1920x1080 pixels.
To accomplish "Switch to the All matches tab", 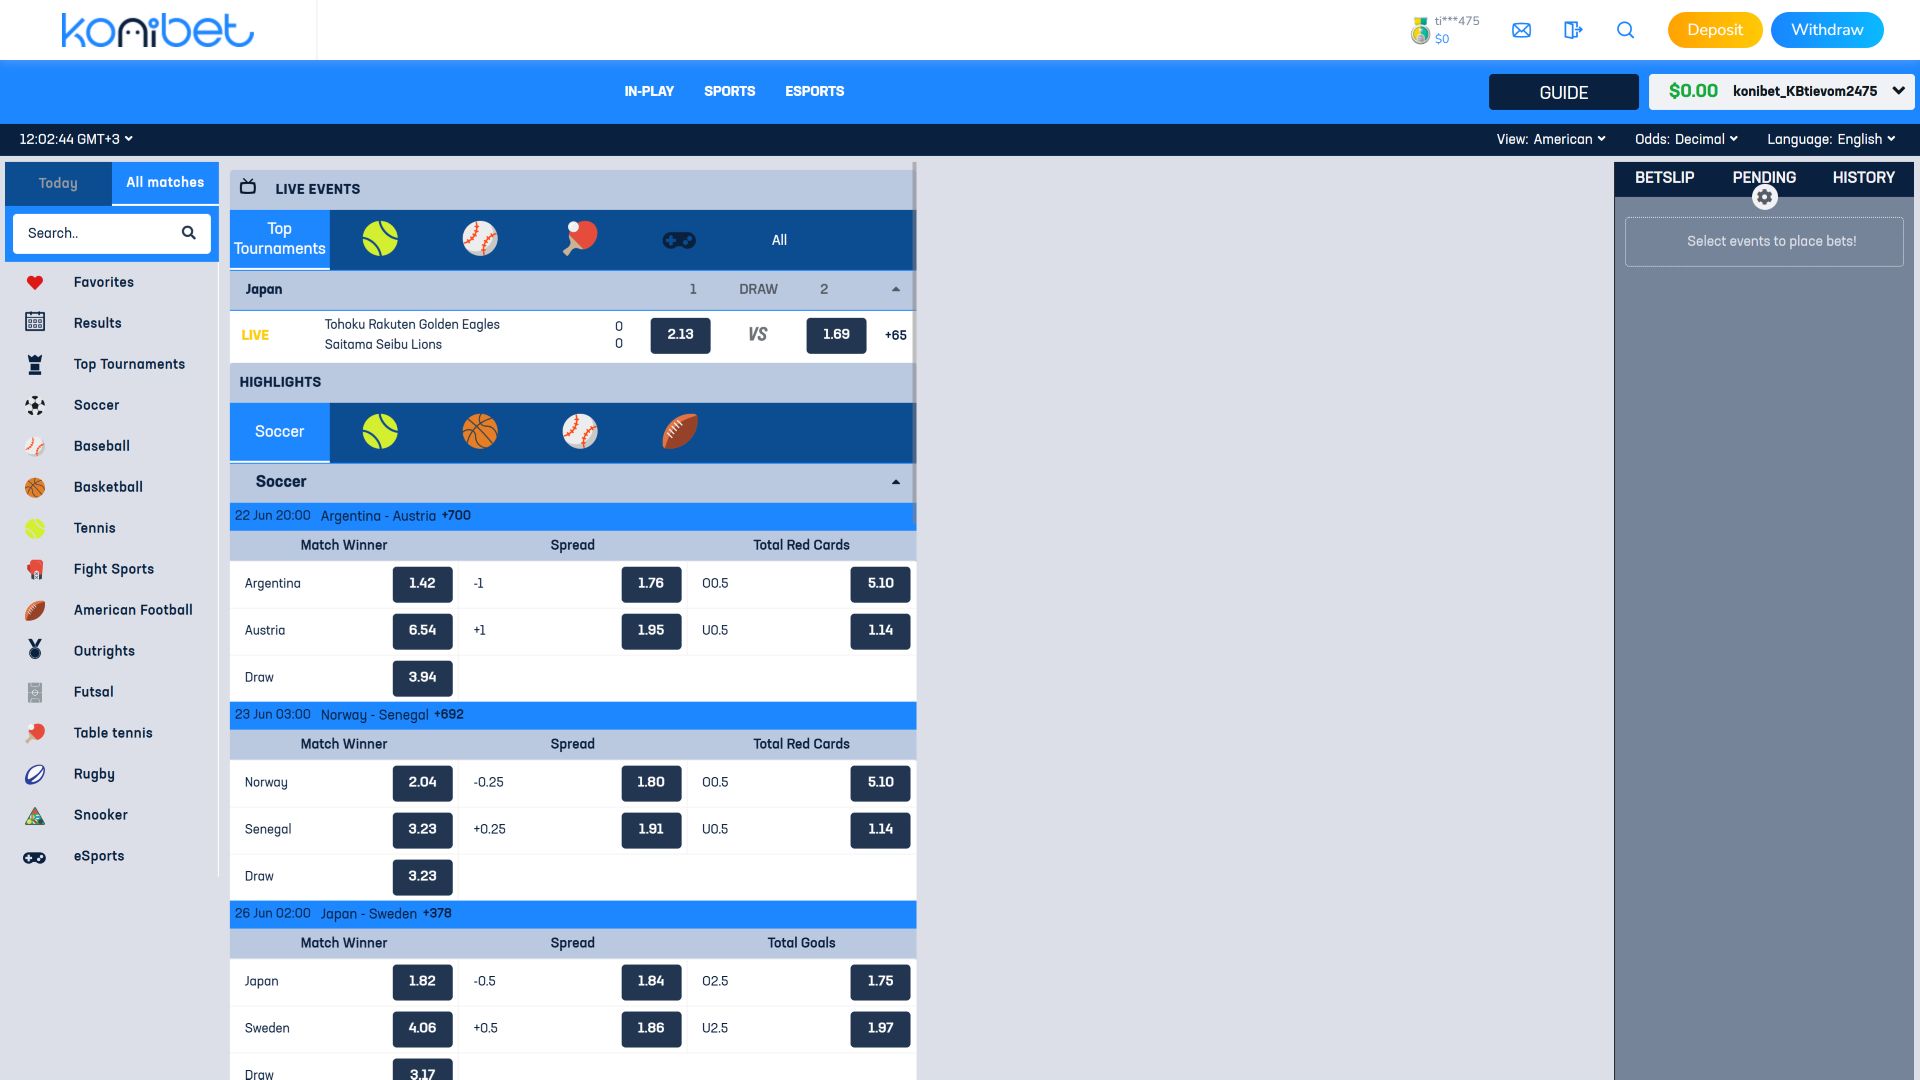I will 165,183.
